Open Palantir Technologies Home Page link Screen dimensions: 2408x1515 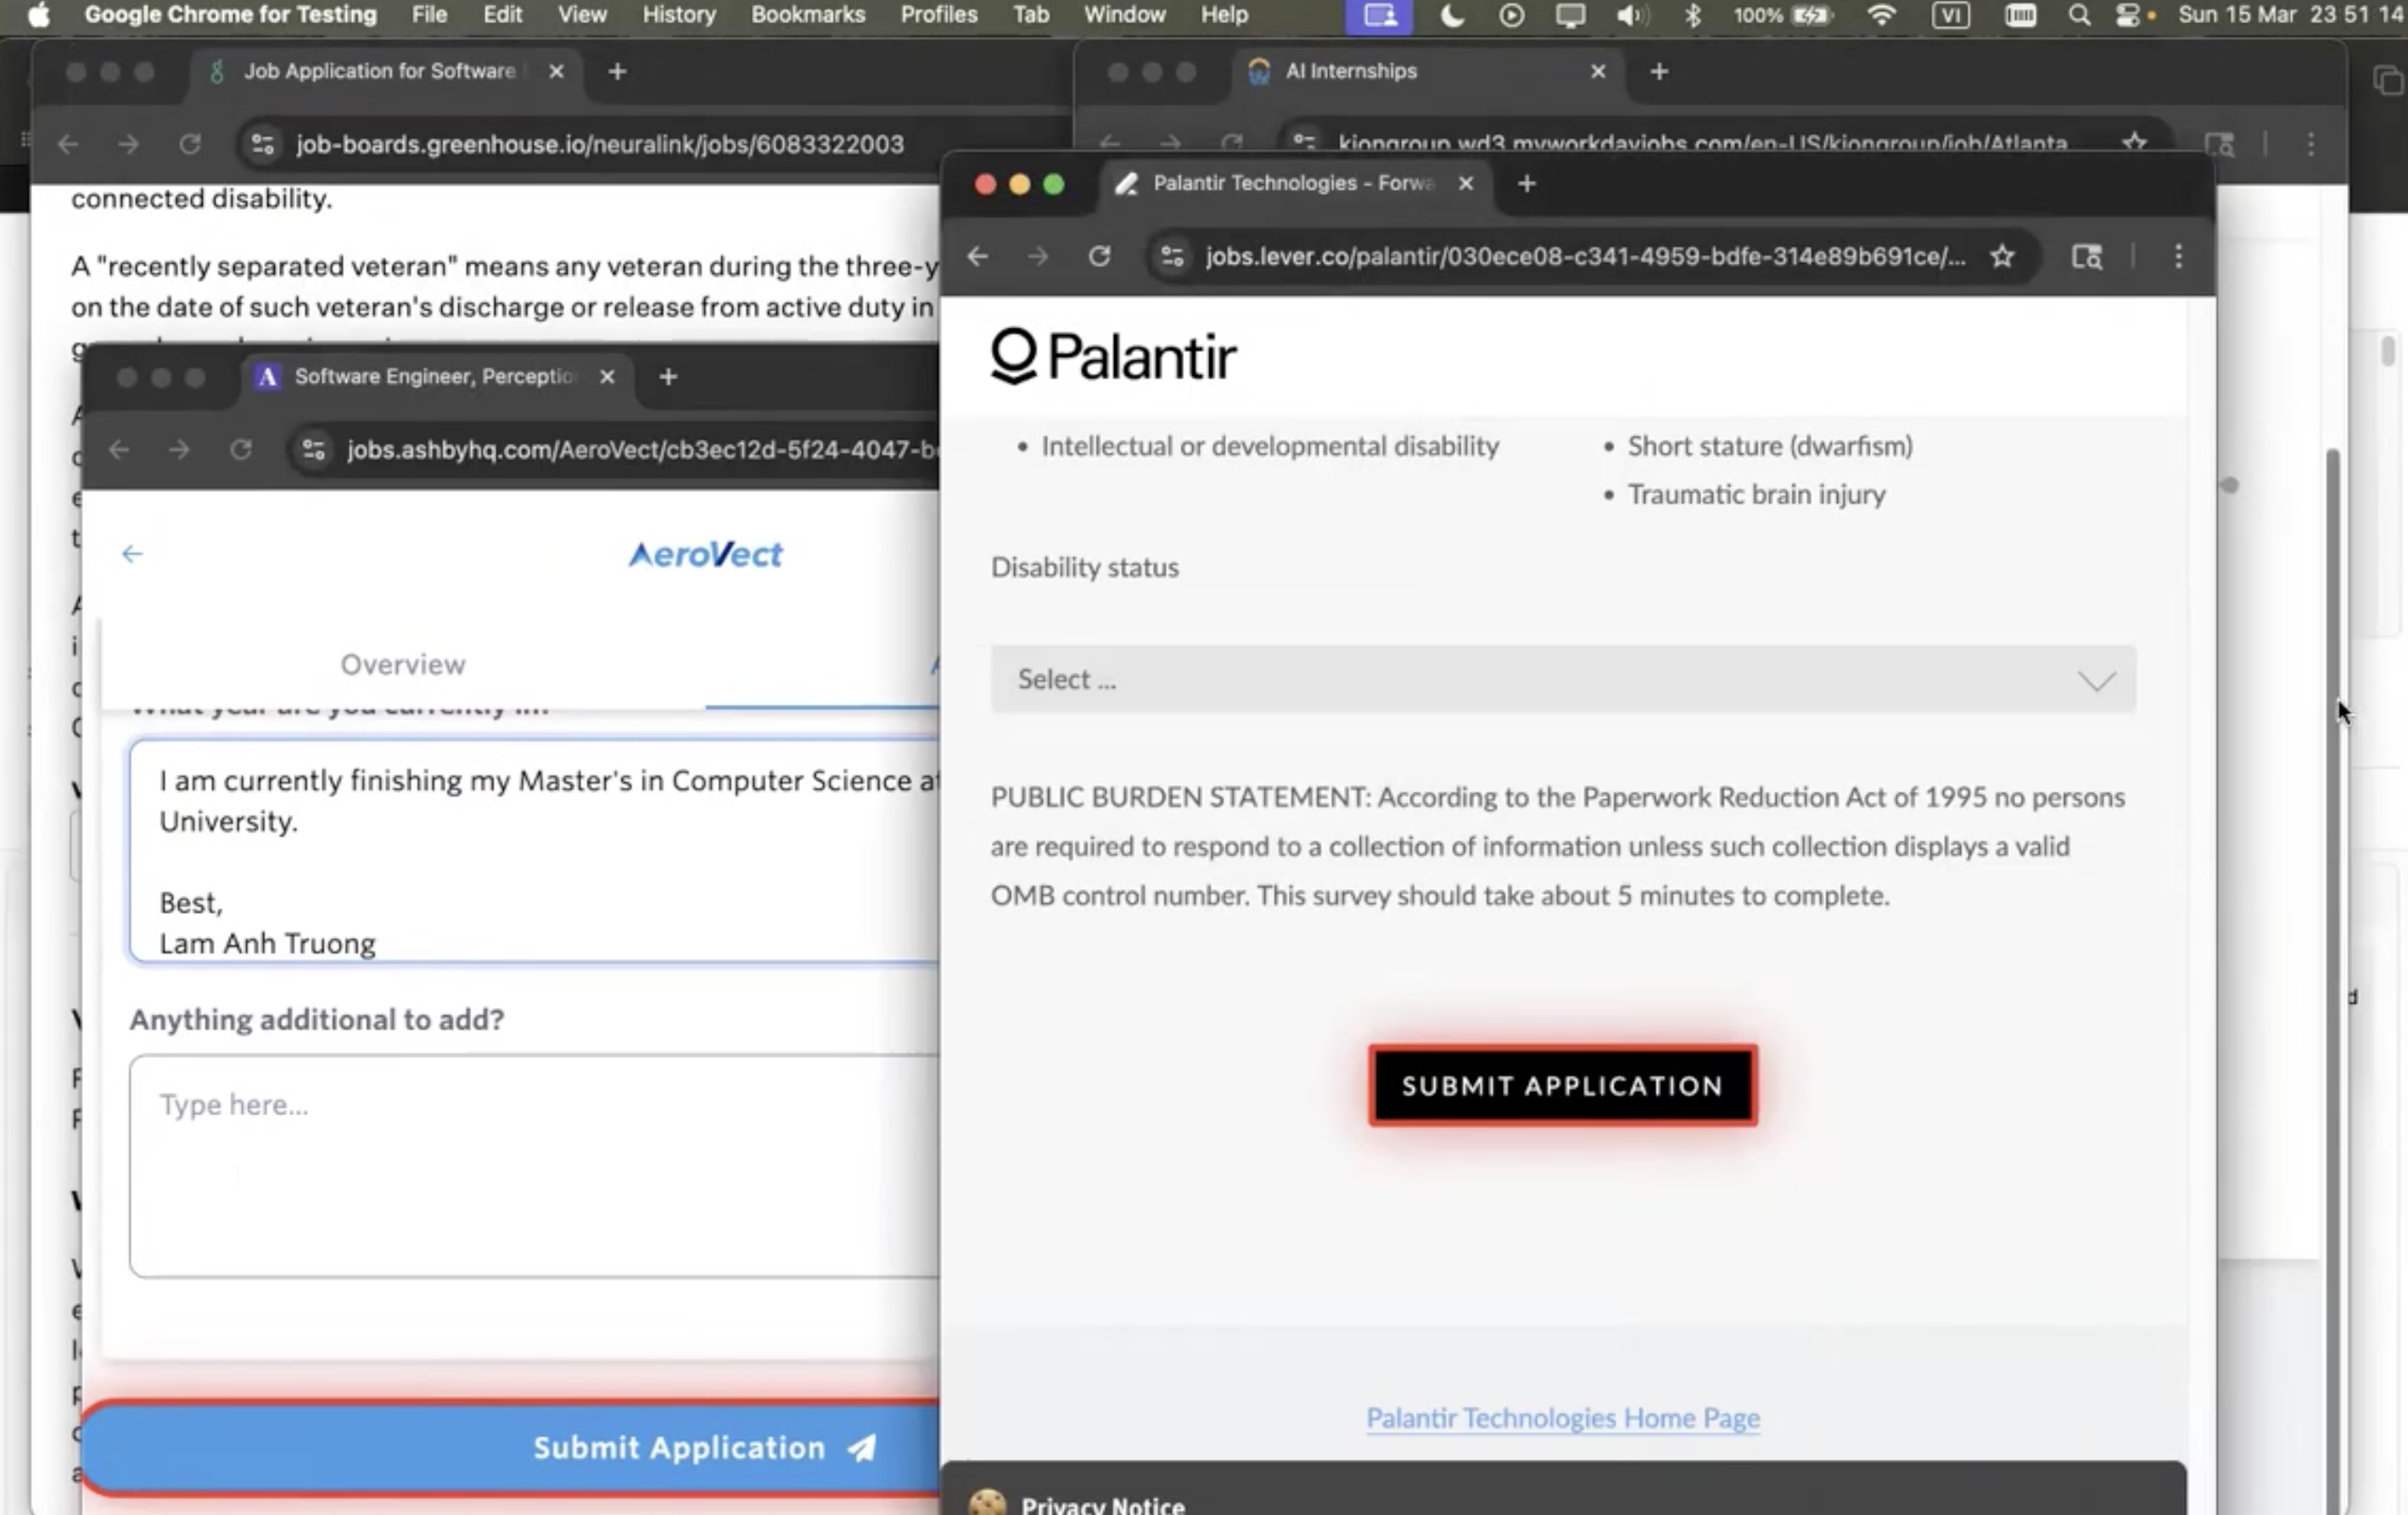point(1562,1418)
